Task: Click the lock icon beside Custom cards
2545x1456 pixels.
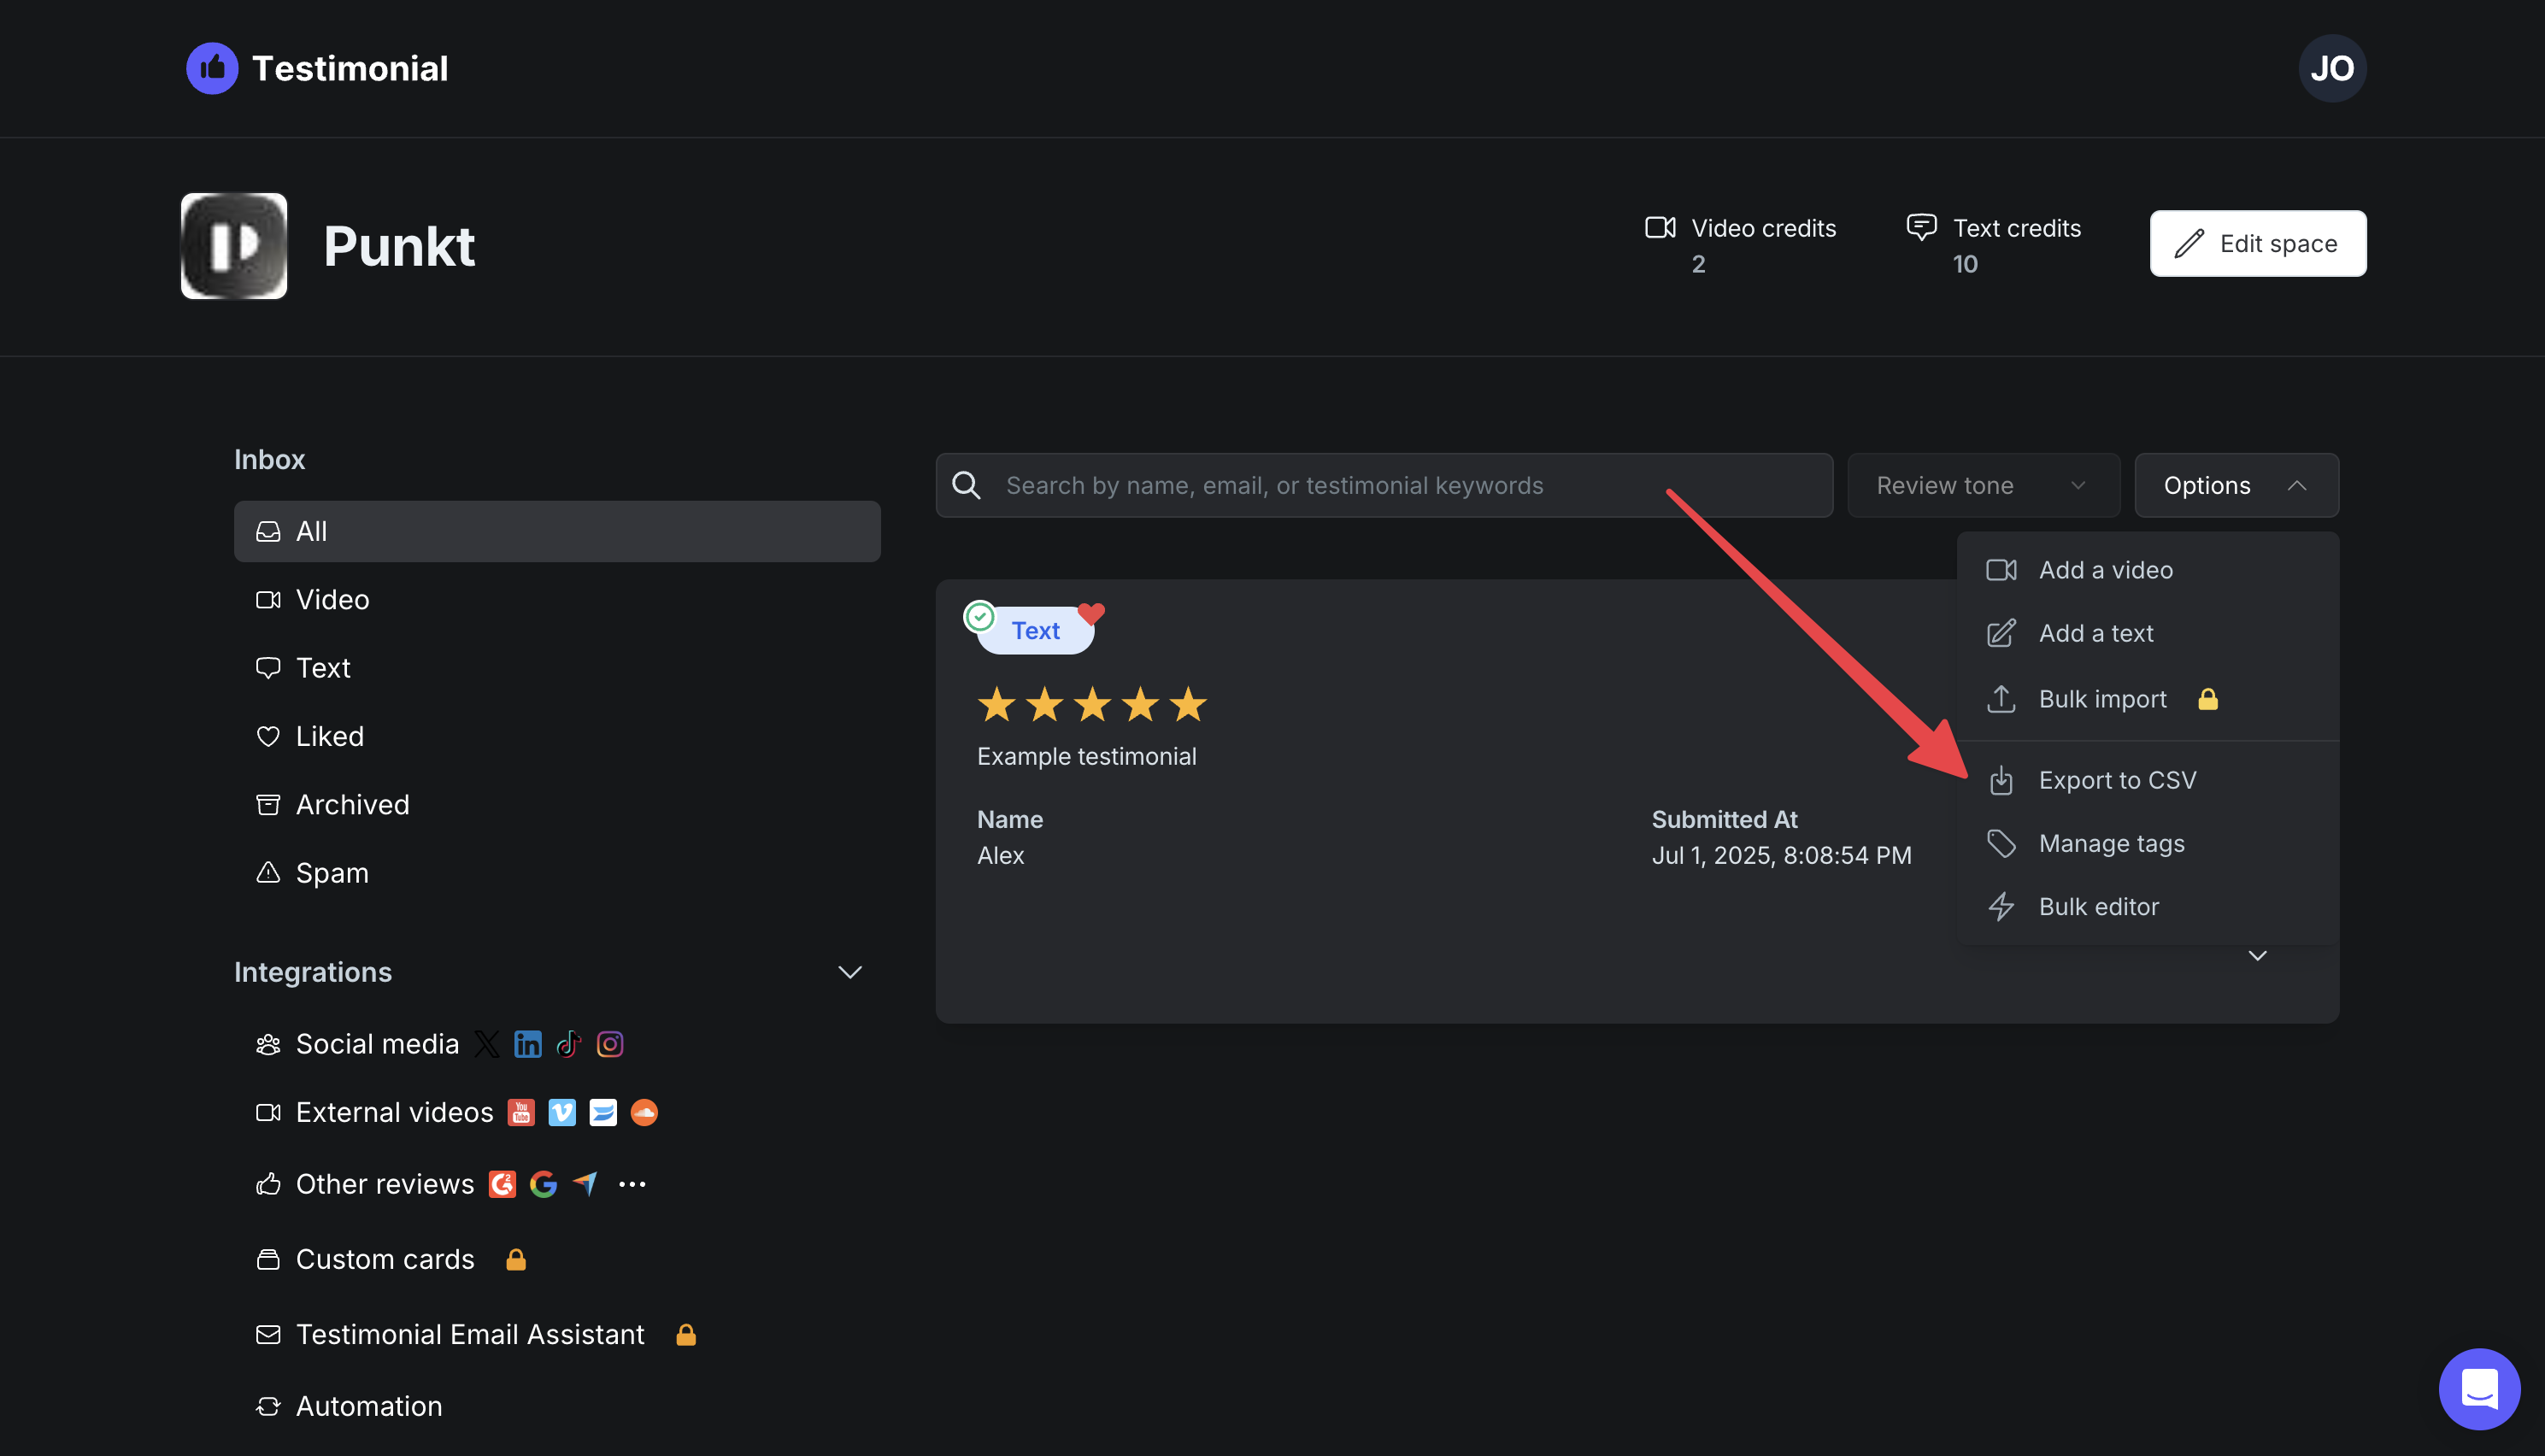Action: tap(516, 1259)
